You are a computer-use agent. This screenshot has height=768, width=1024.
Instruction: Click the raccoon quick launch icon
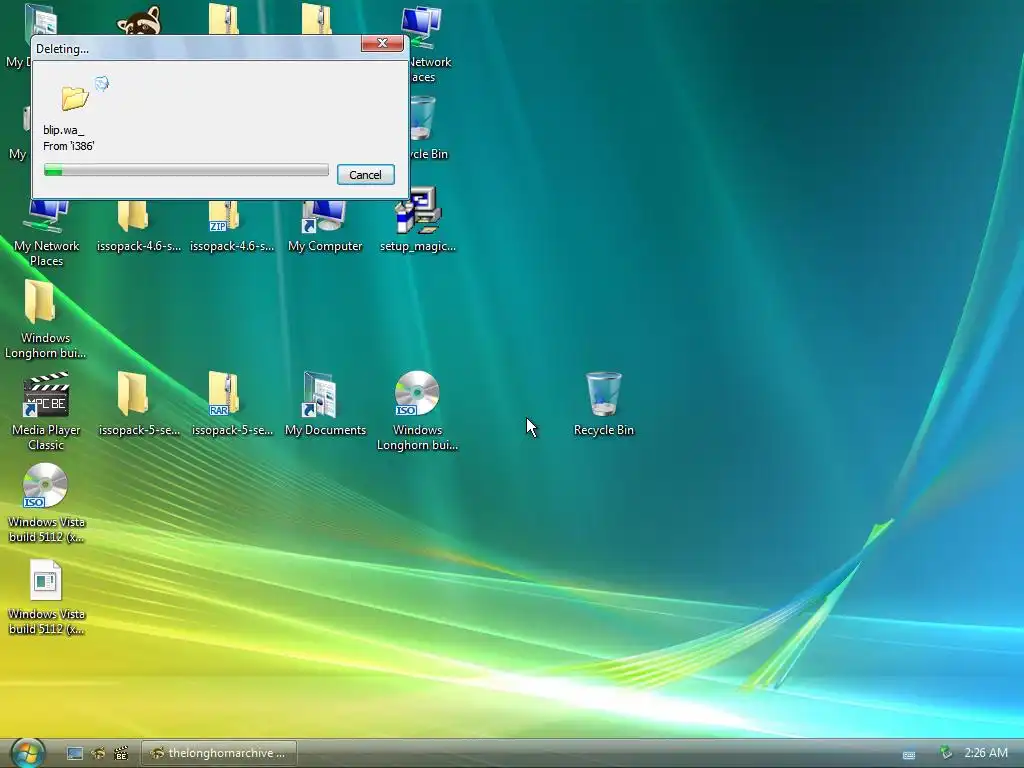98,754
